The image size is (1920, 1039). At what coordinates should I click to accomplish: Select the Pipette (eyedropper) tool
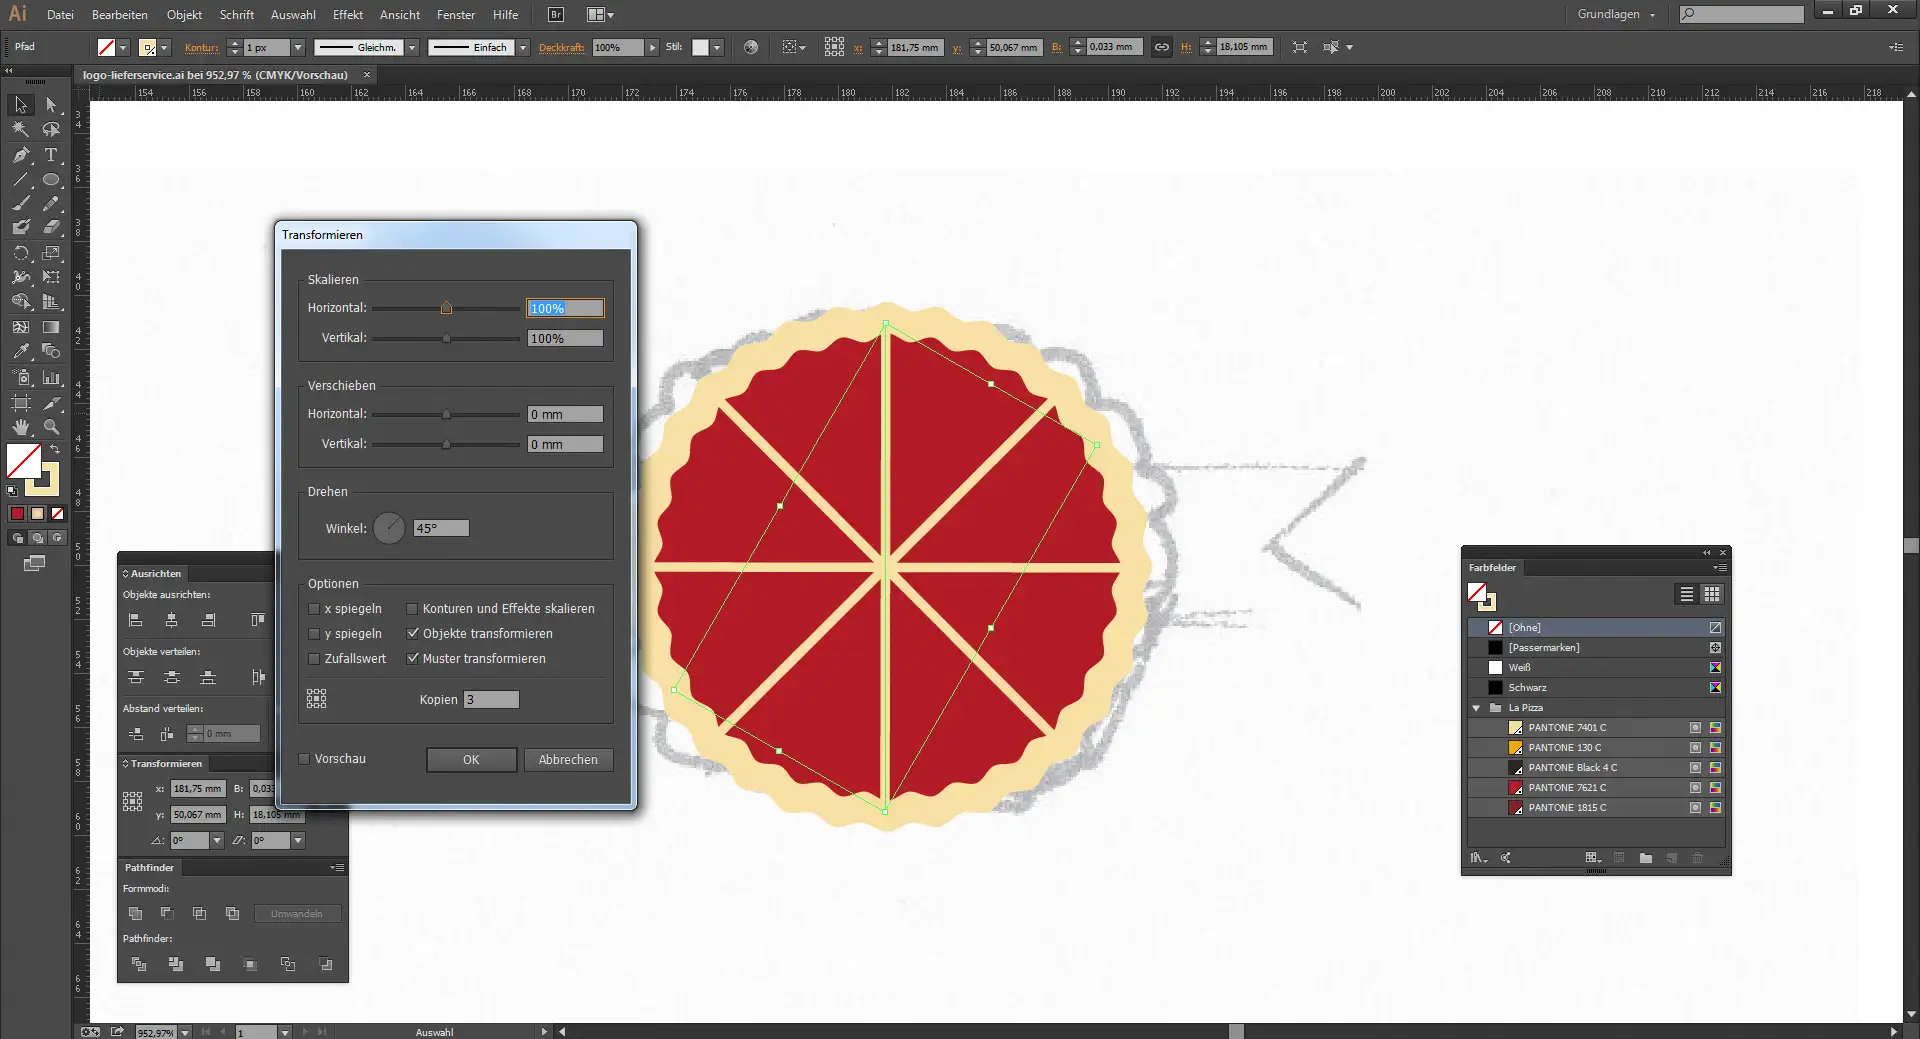point(20,351)
